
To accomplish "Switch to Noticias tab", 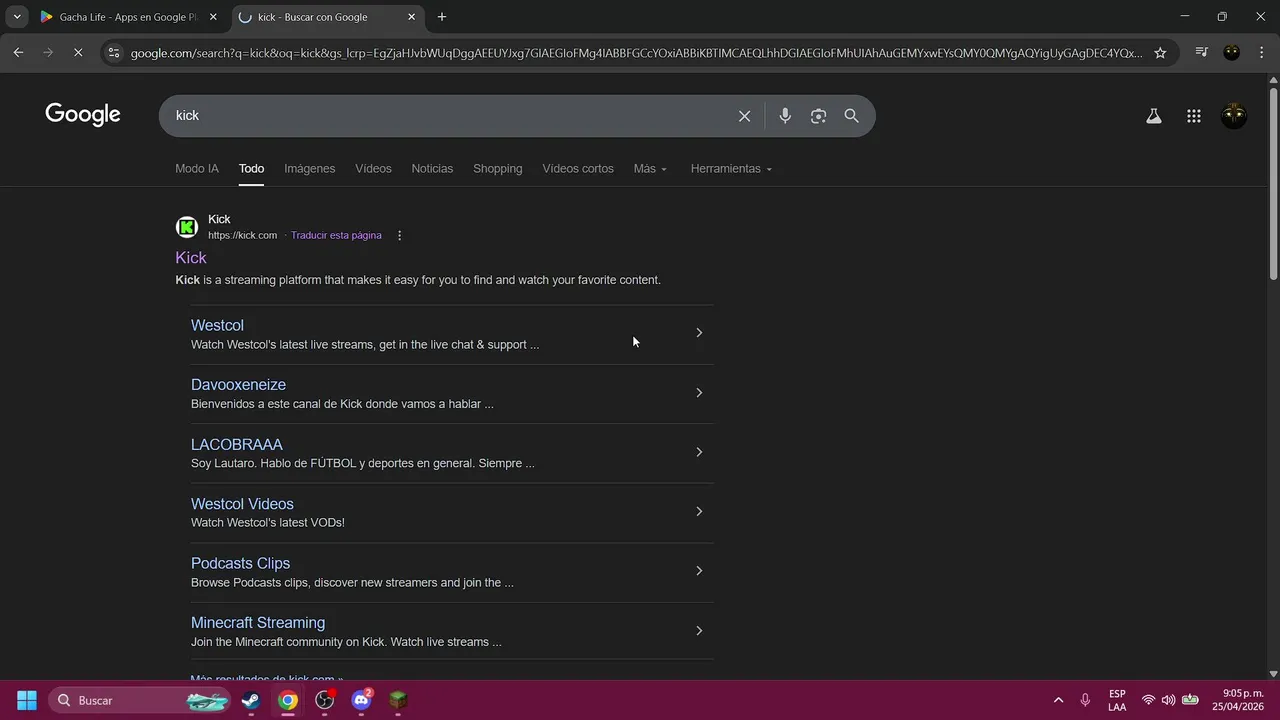I will pos(432,169).
